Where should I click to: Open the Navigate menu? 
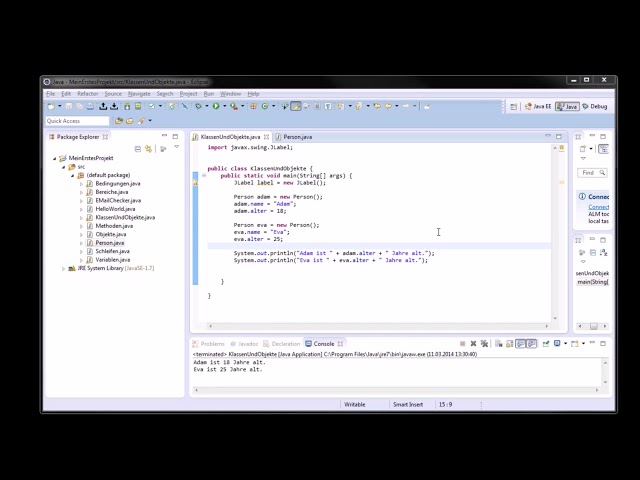click(139, 93)
